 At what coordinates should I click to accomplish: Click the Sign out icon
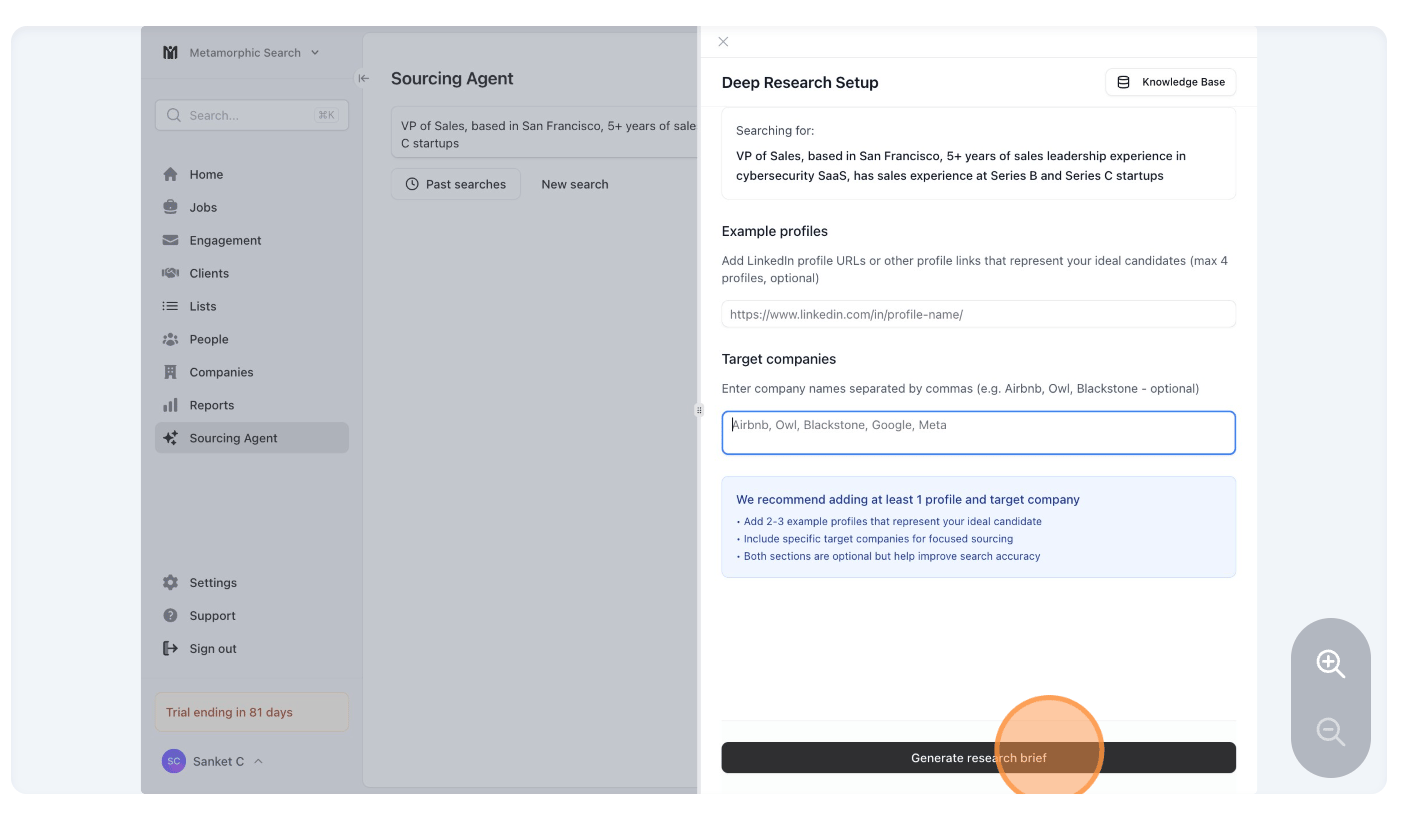[x=170, y=648]
